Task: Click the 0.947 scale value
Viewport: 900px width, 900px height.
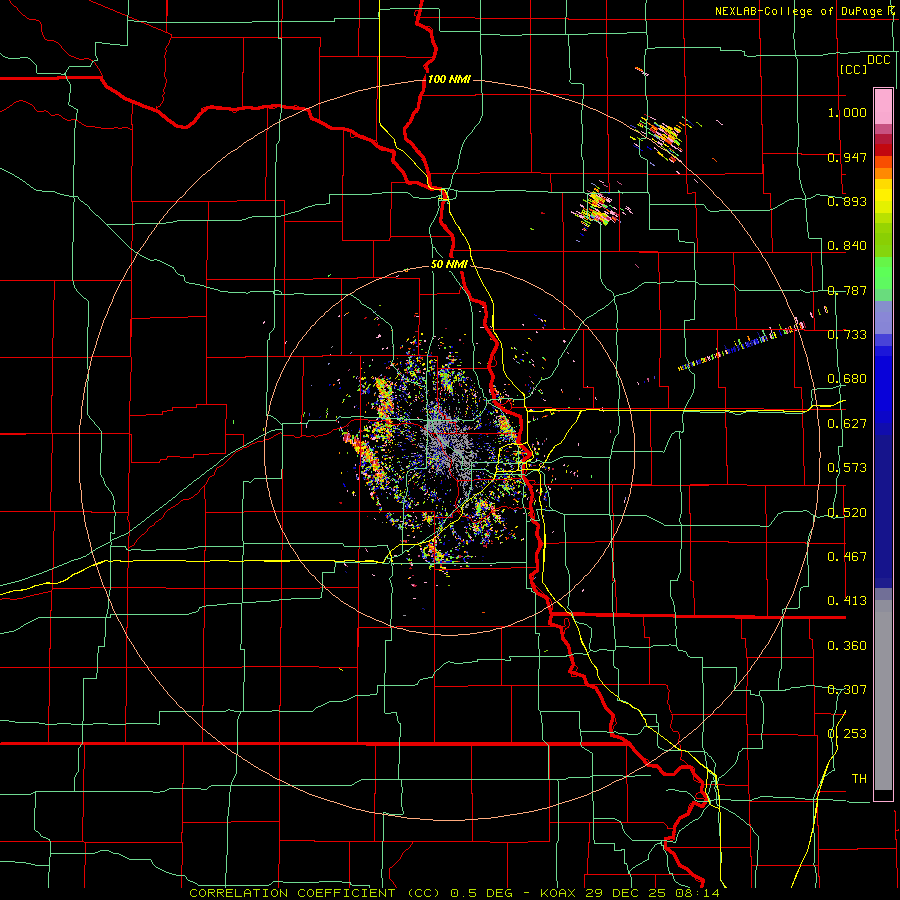Action: tap(847, 157)
